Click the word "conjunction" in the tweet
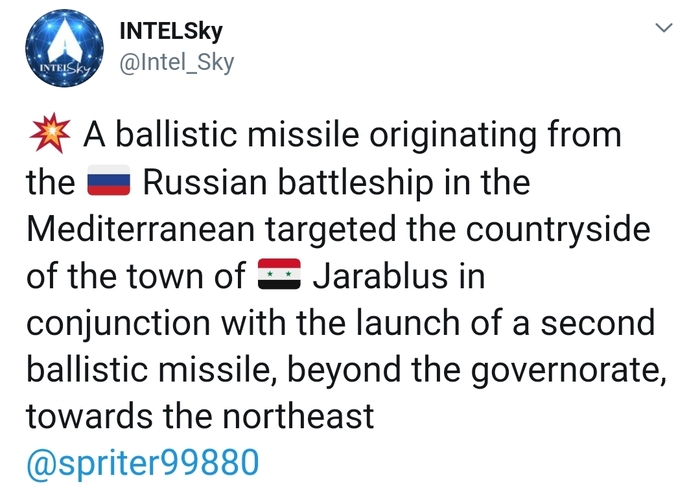This screenshot has height=493, width=700. [118, 322]
